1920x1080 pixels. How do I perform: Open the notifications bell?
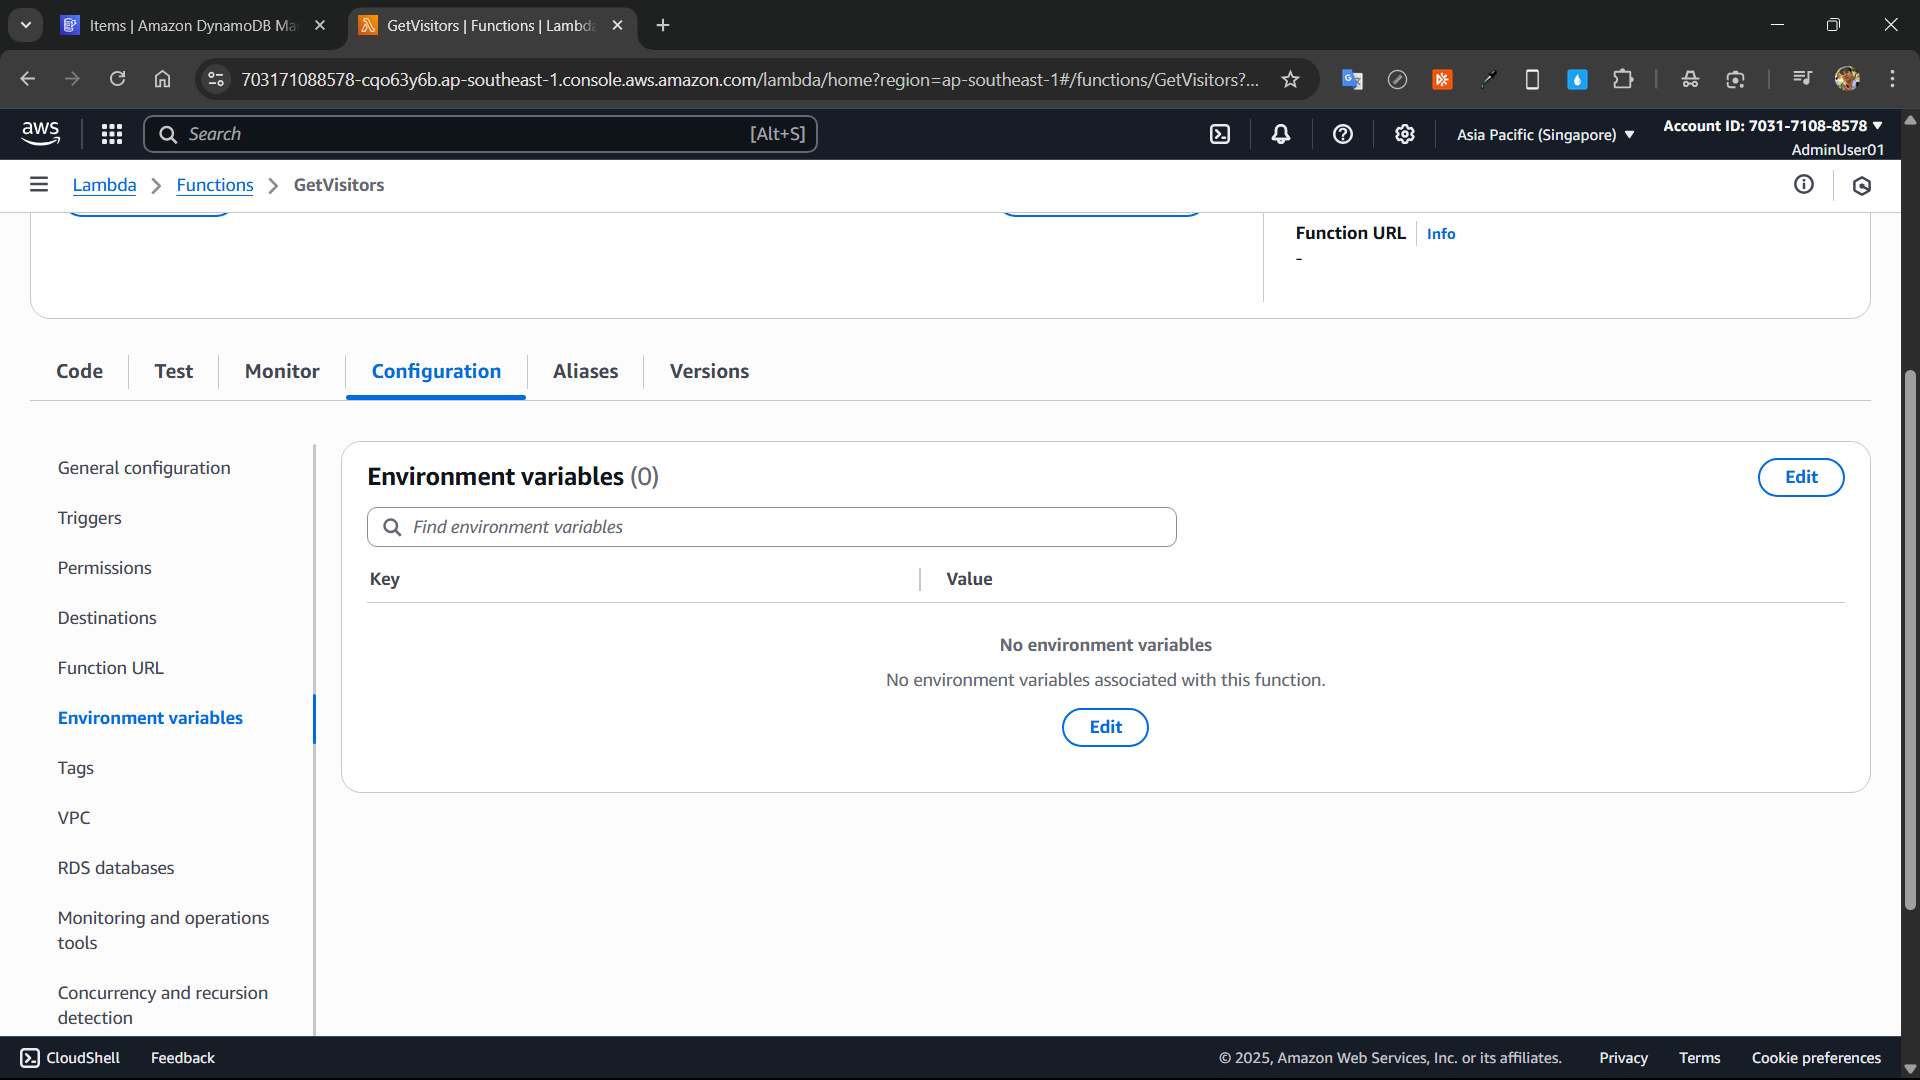coord(1281,134)
